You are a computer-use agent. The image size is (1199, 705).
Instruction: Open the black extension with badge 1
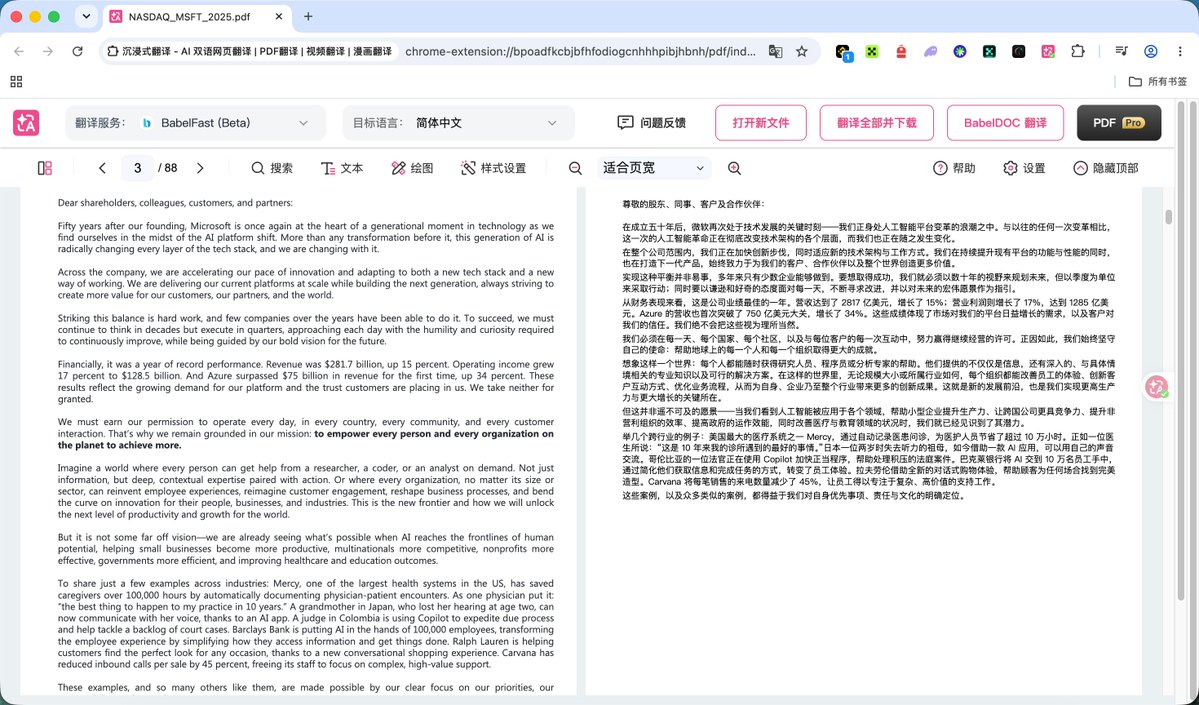843,52
